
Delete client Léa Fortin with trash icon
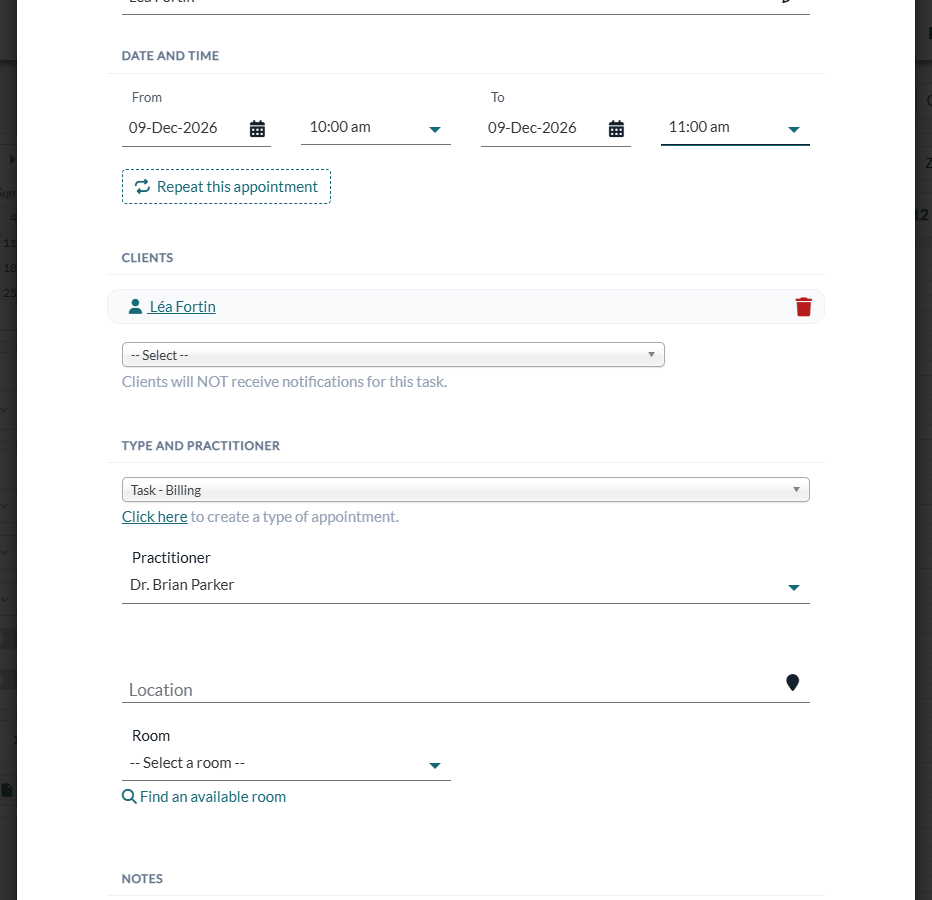pos(803,307)
